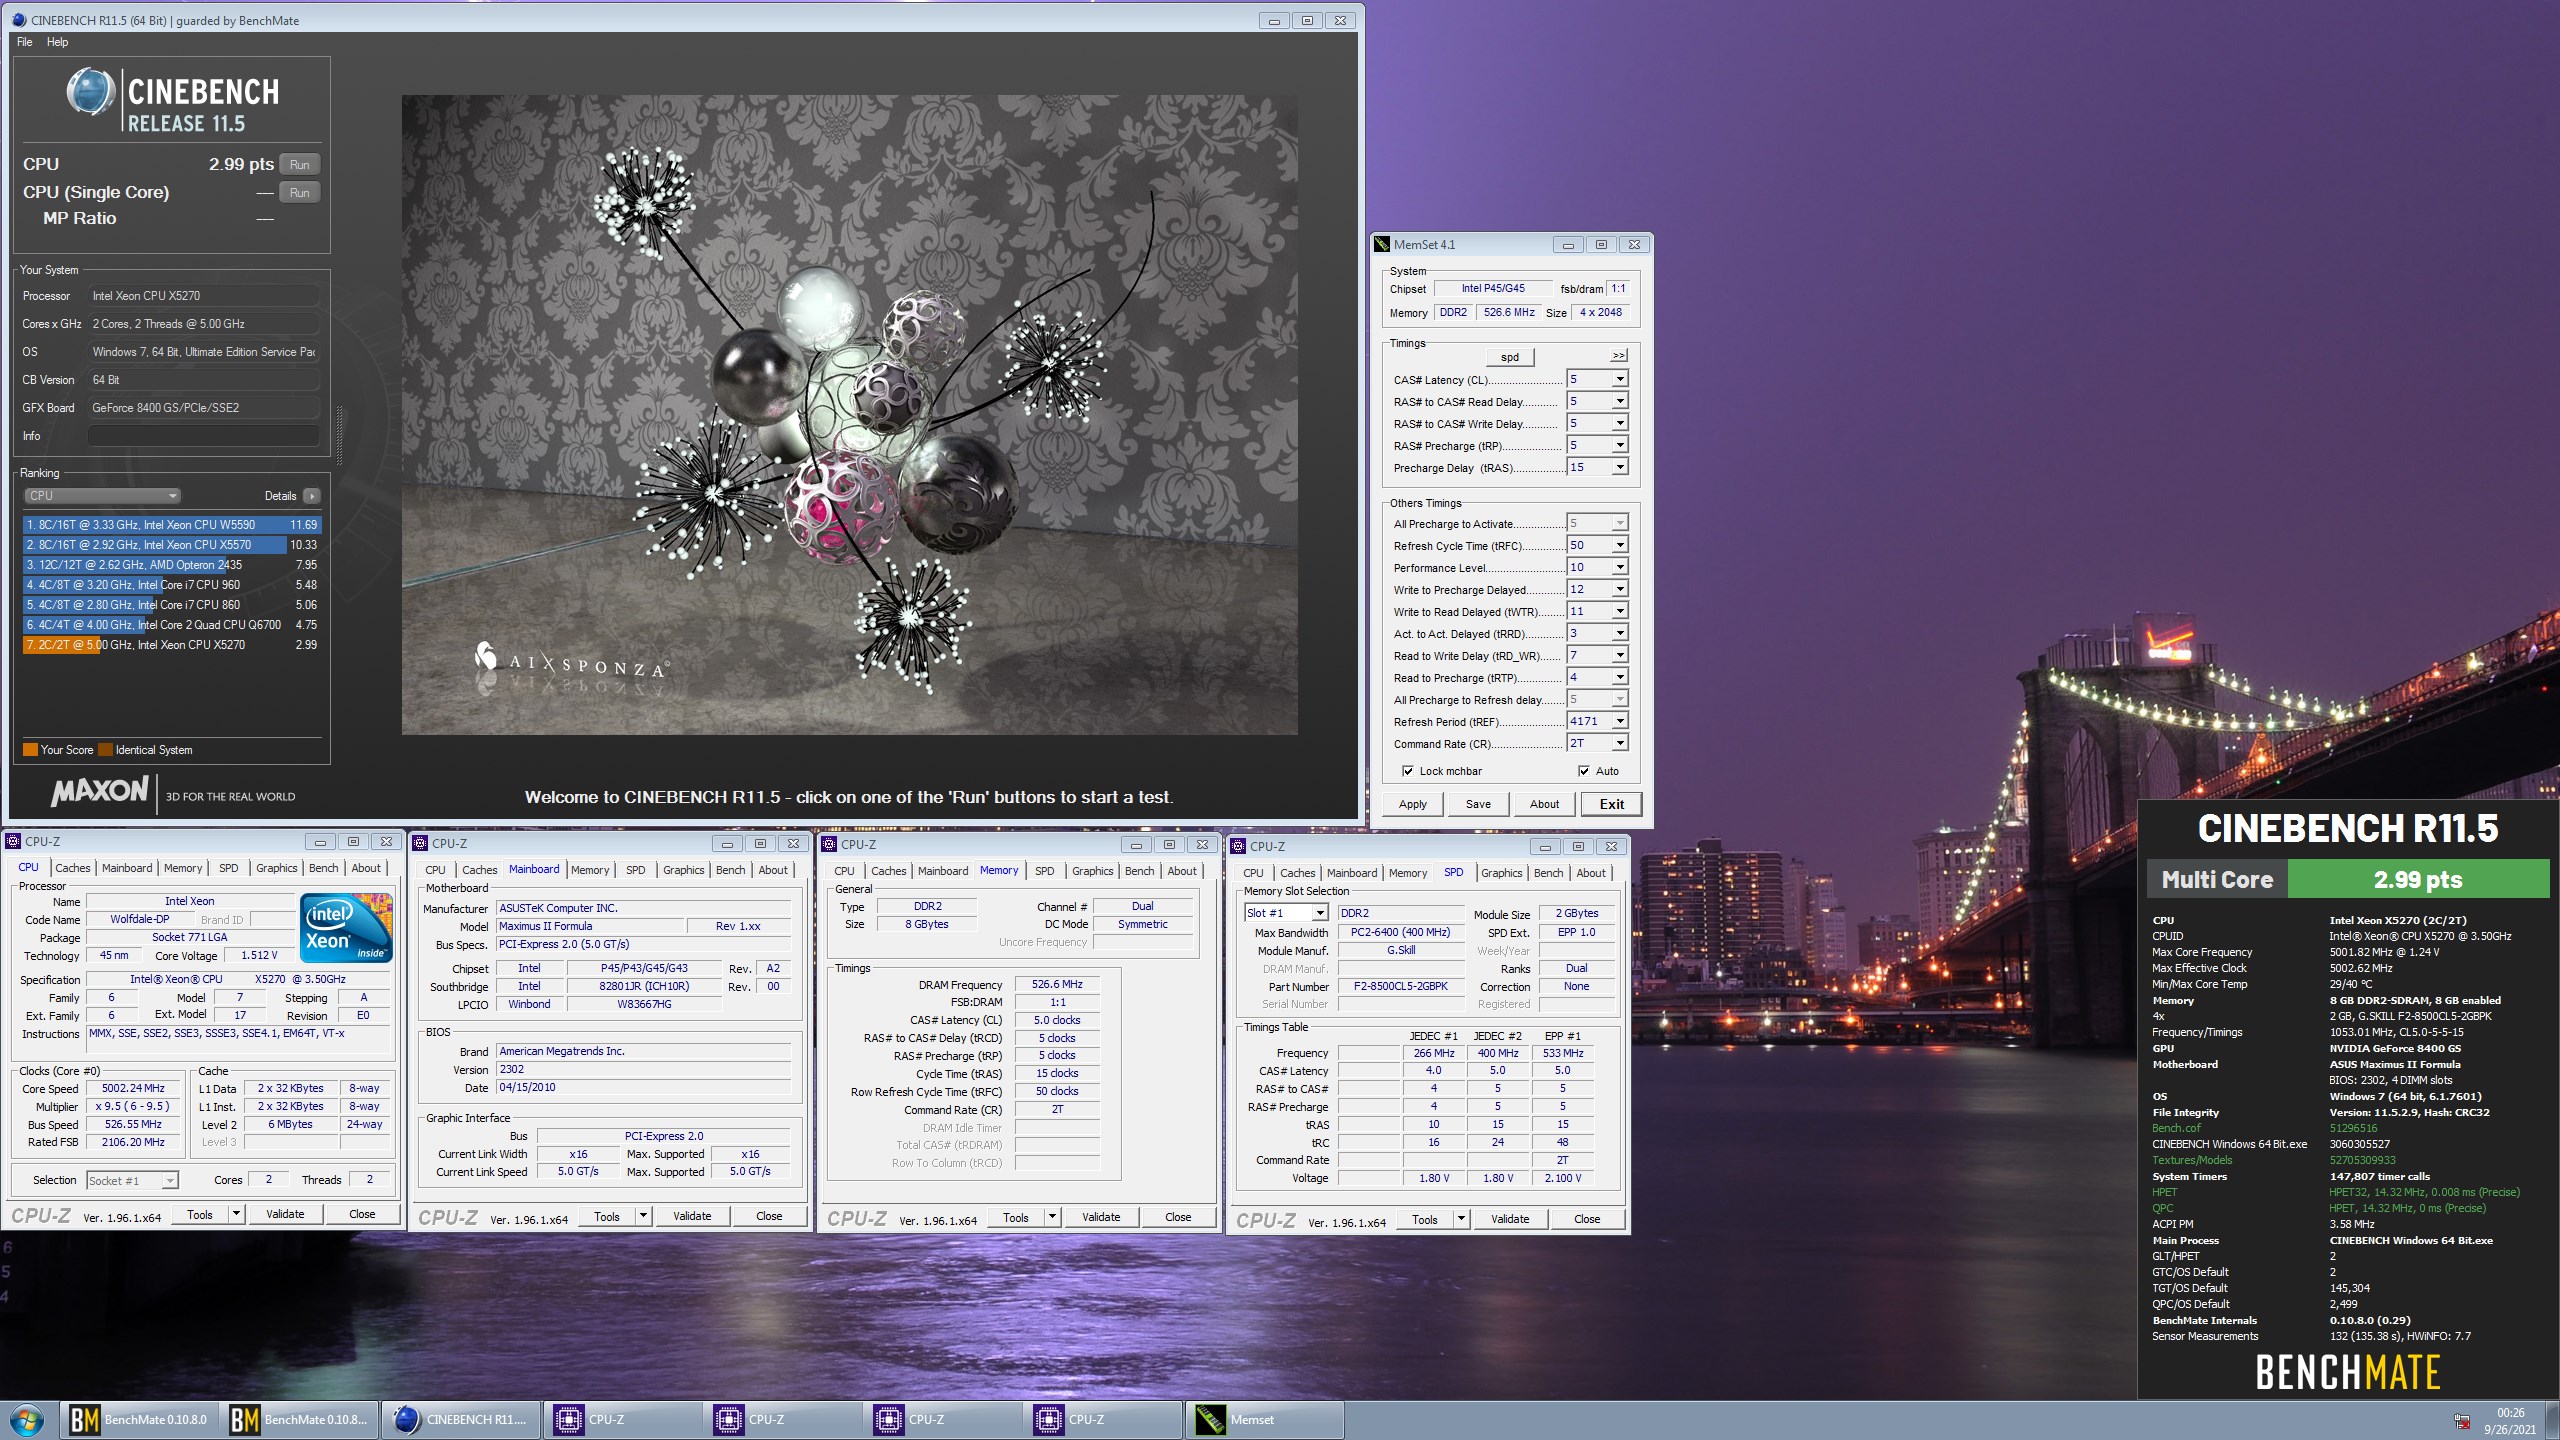Activate CINEBENCH R11 taskbar icon

coord(460,1419)
